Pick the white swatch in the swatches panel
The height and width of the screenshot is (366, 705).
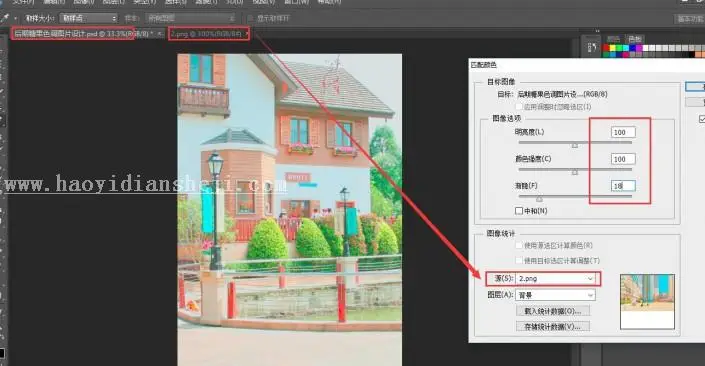(646, 48)
